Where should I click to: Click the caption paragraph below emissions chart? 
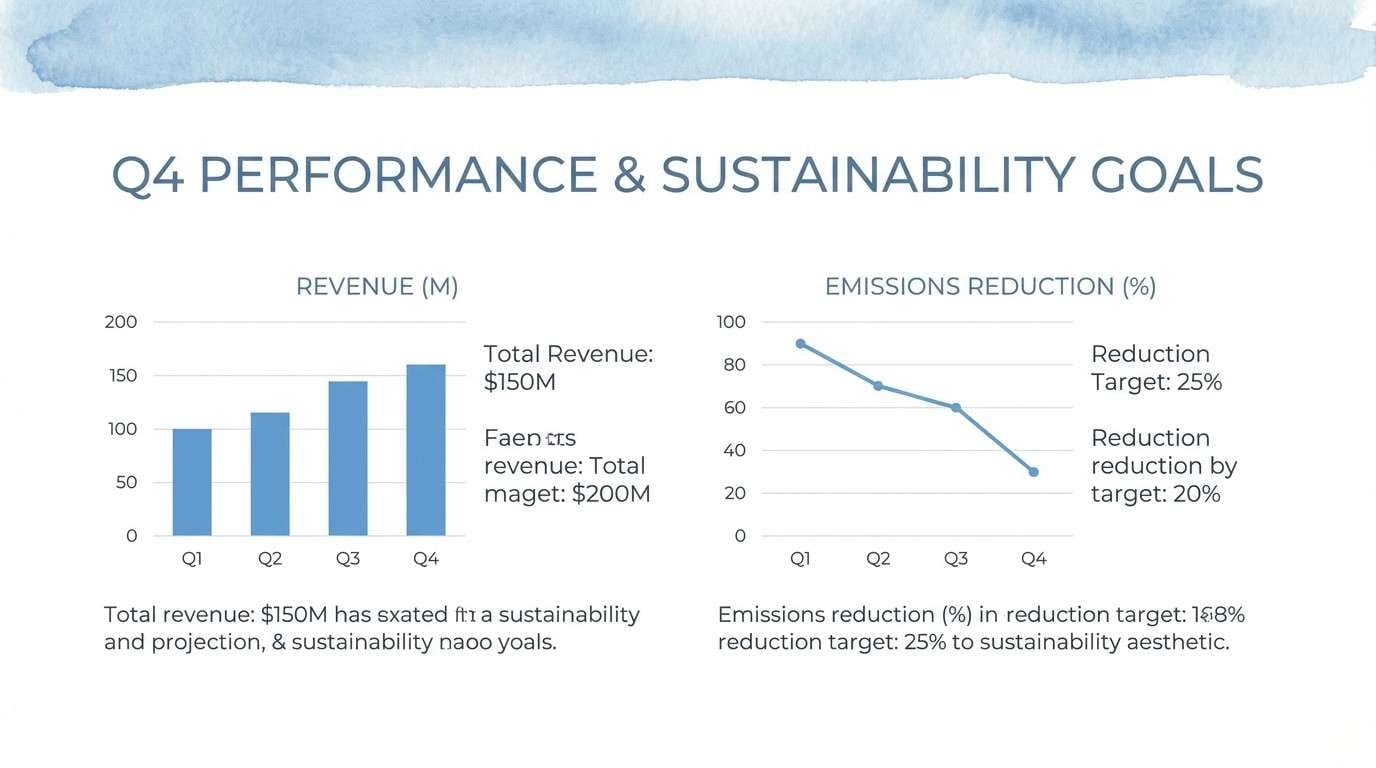[980, 628]
